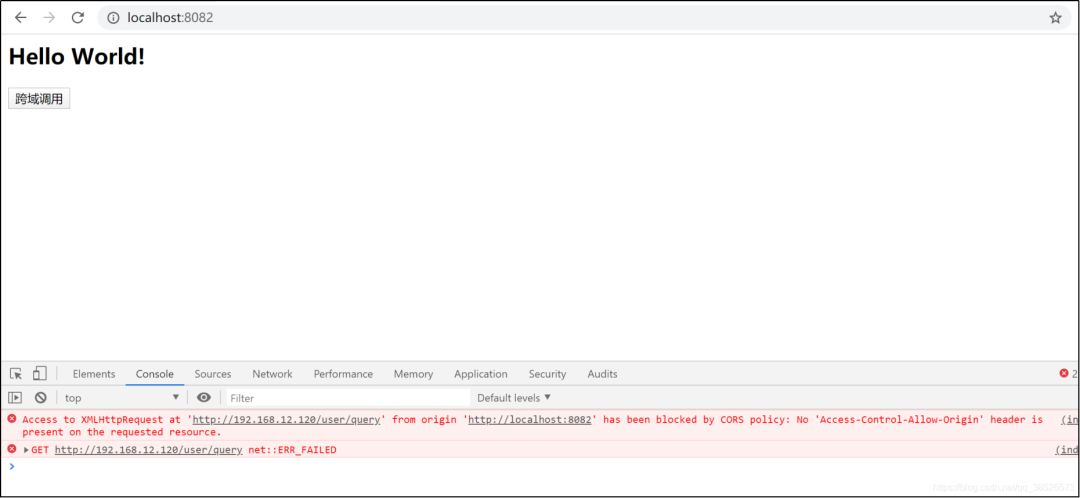This screenshot has height=498, width=1080.
Task: Open the Security tab
Action: coord(548,374)
